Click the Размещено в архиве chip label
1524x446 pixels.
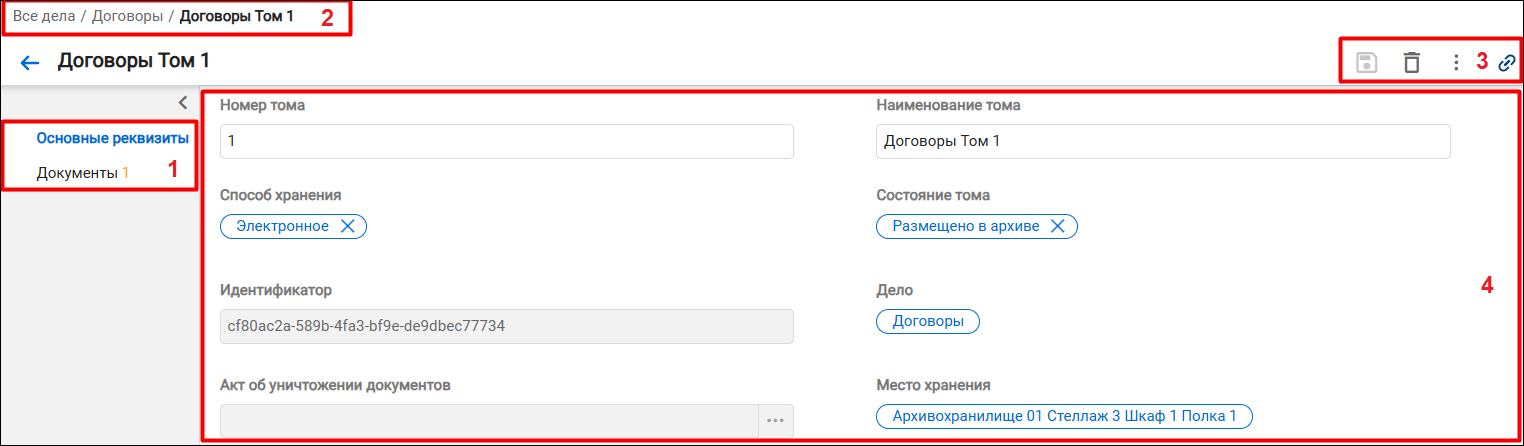click(x=965, y=226)
